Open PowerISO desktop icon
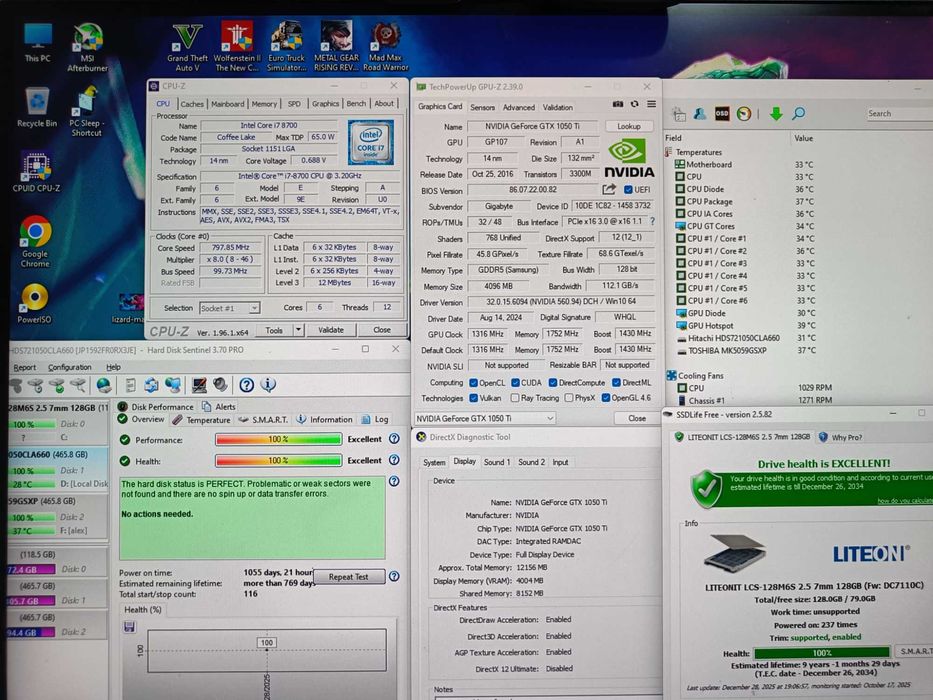The image size is (933, 700). click(35, 304)
